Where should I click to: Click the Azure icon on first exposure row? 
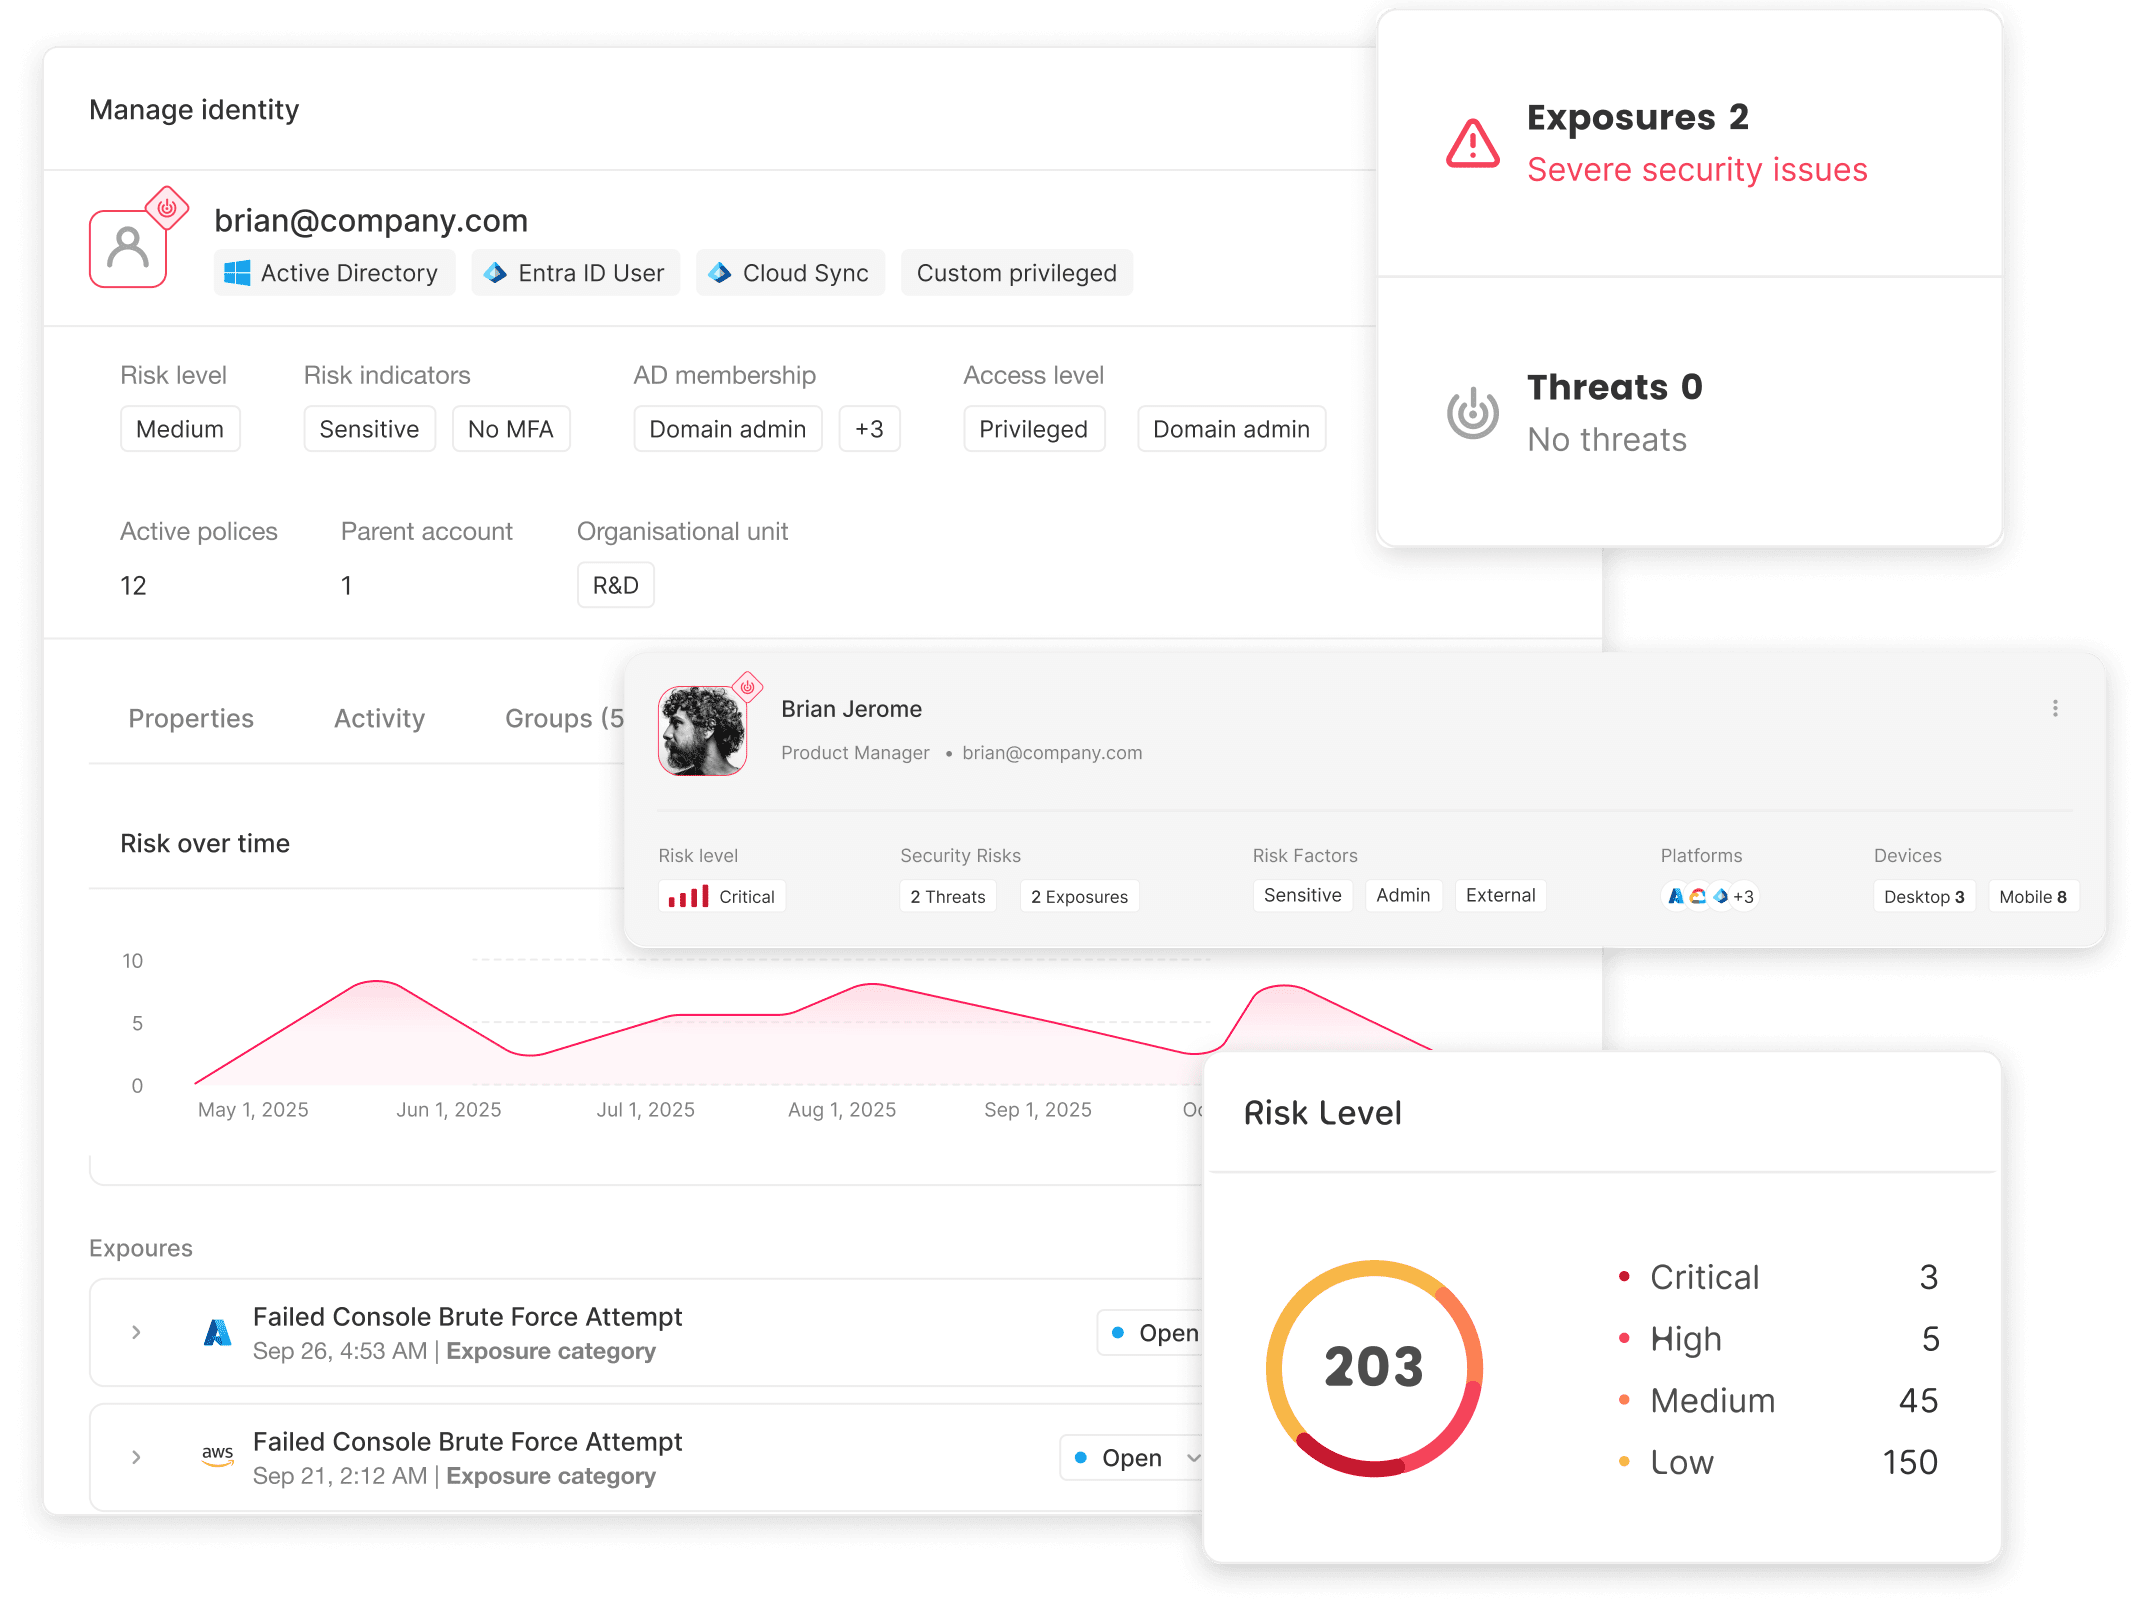217,1332
